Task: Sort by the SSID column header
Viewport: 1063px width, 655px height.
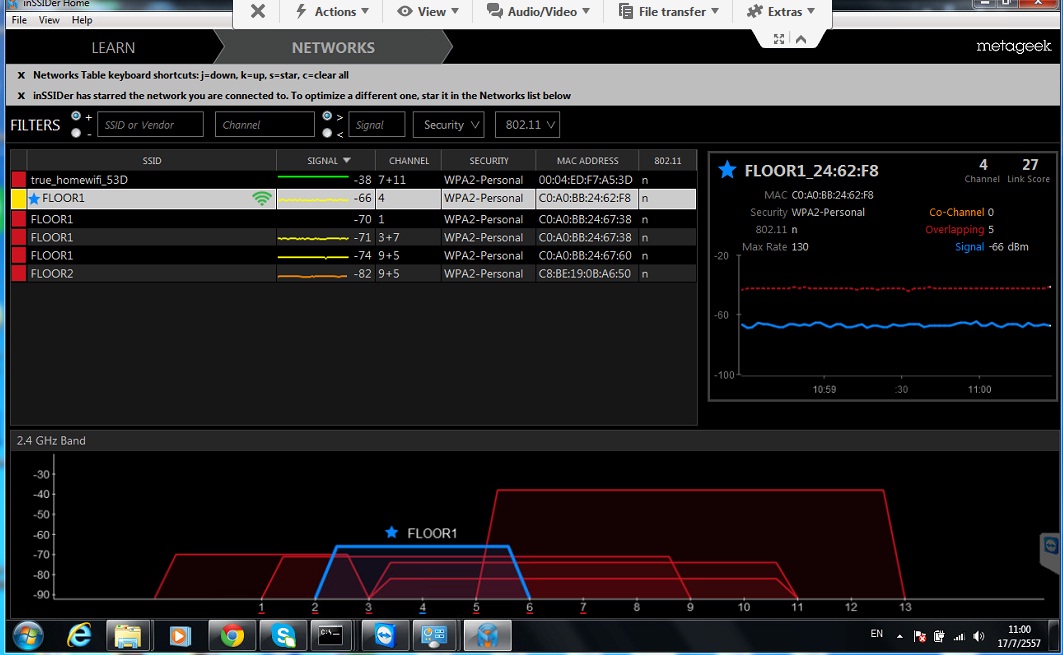Action: pos(152,161)
